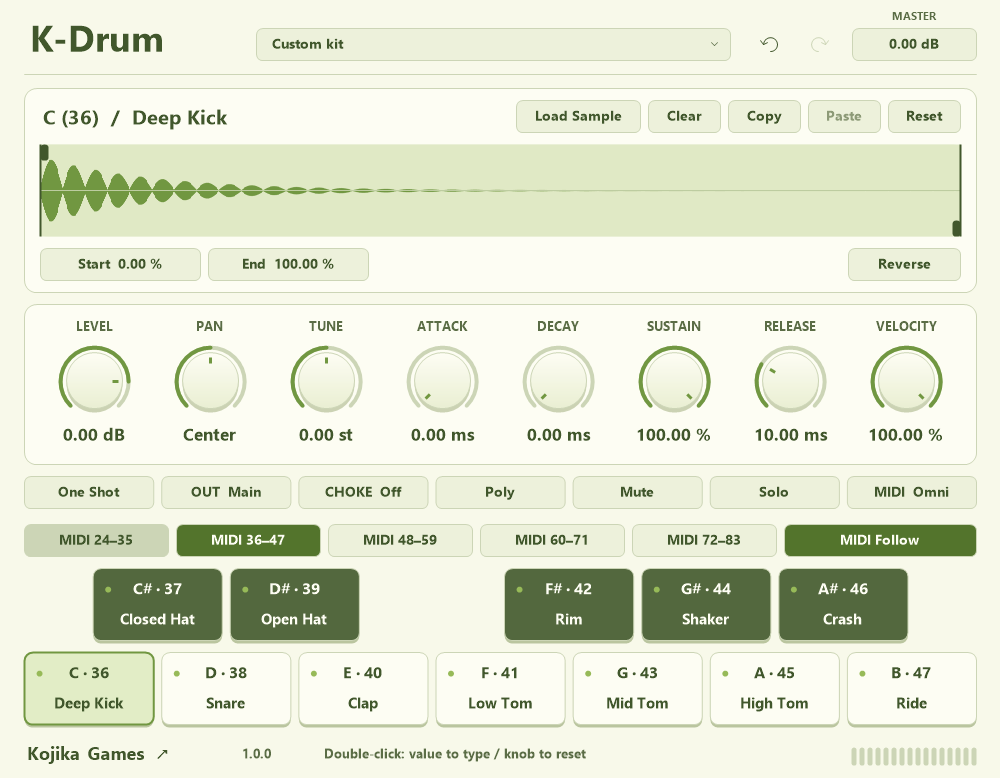Click the 0.00 st tune value

point(325,436)
